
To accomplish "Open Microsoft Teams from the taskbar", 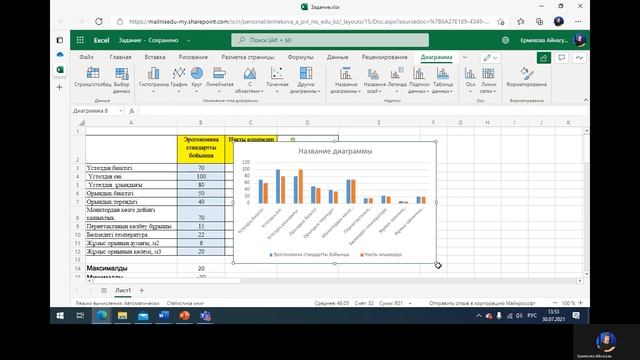I will pyautogui.click(x=205, y=316).
